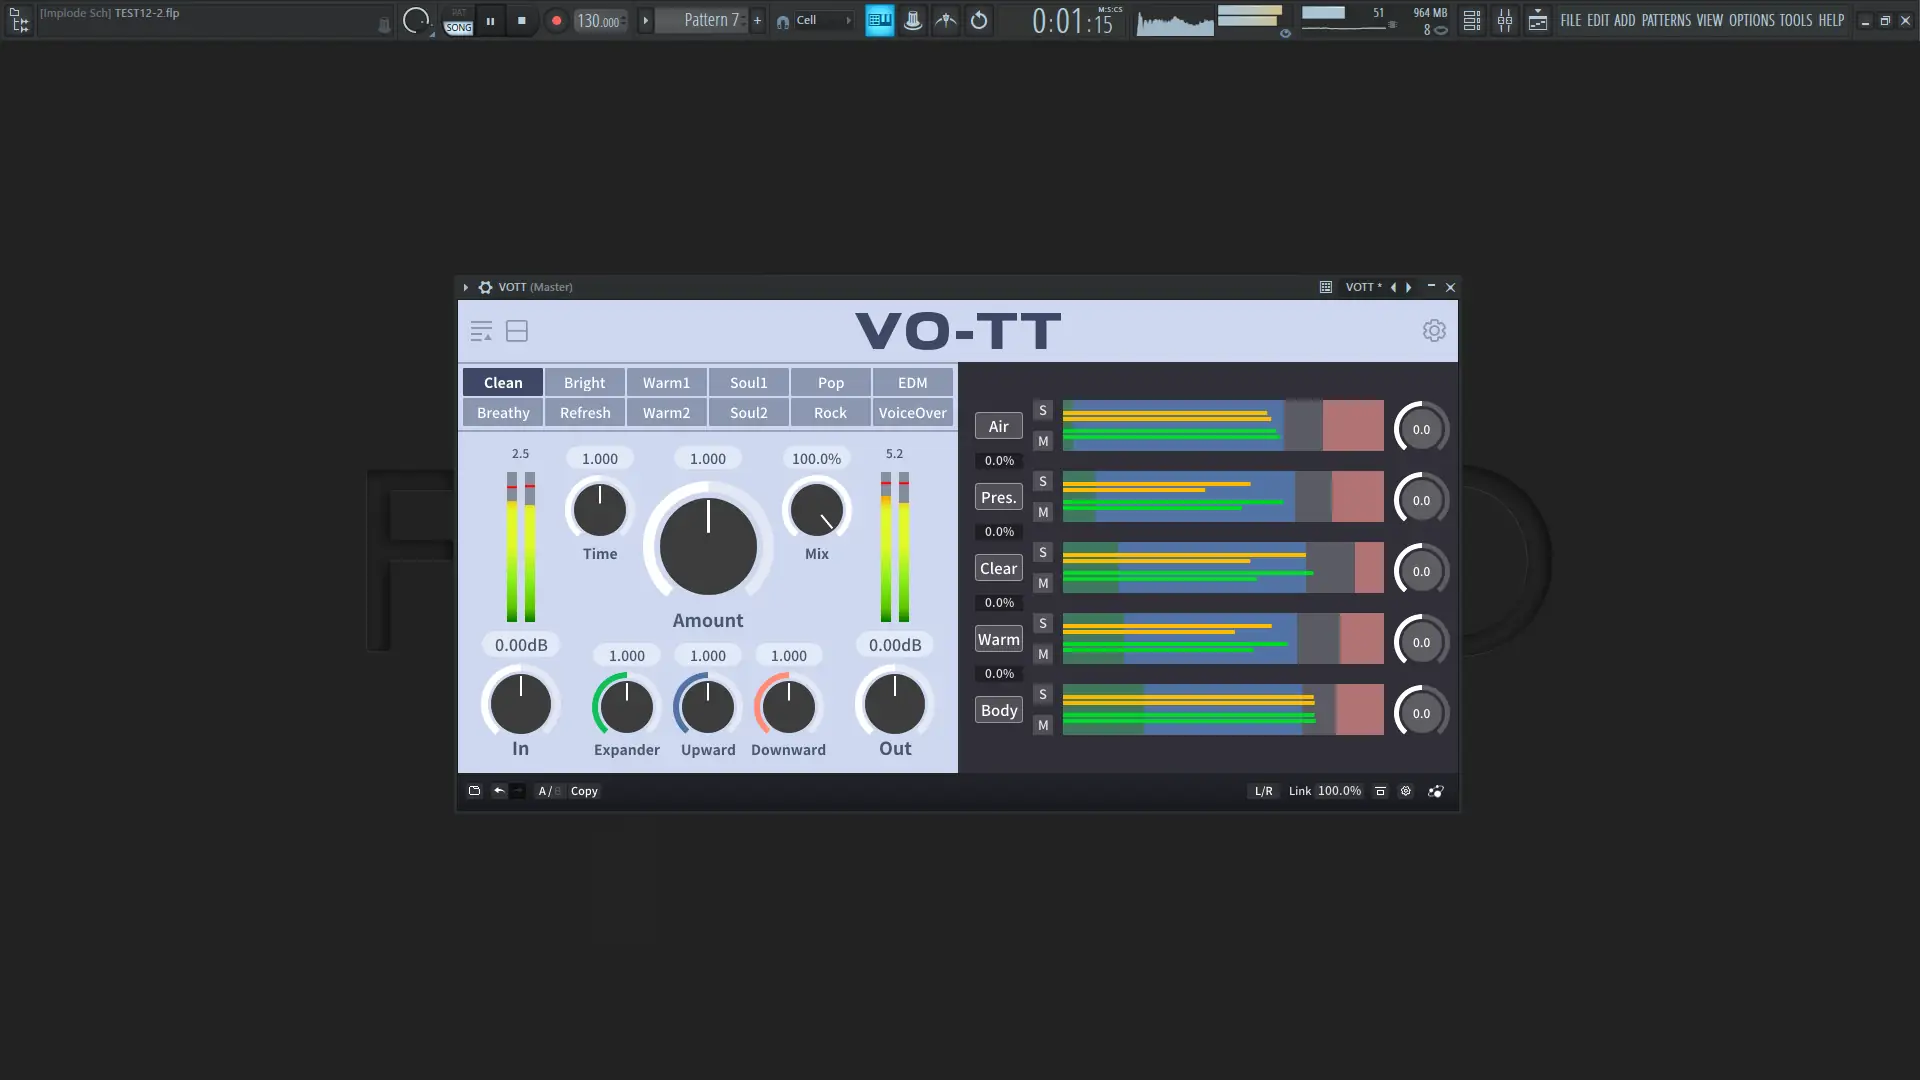This screenshot has height=1080, width=1920.
Task: Click the preset list icon in VO-TT header
Action: [x=481, y=331]
